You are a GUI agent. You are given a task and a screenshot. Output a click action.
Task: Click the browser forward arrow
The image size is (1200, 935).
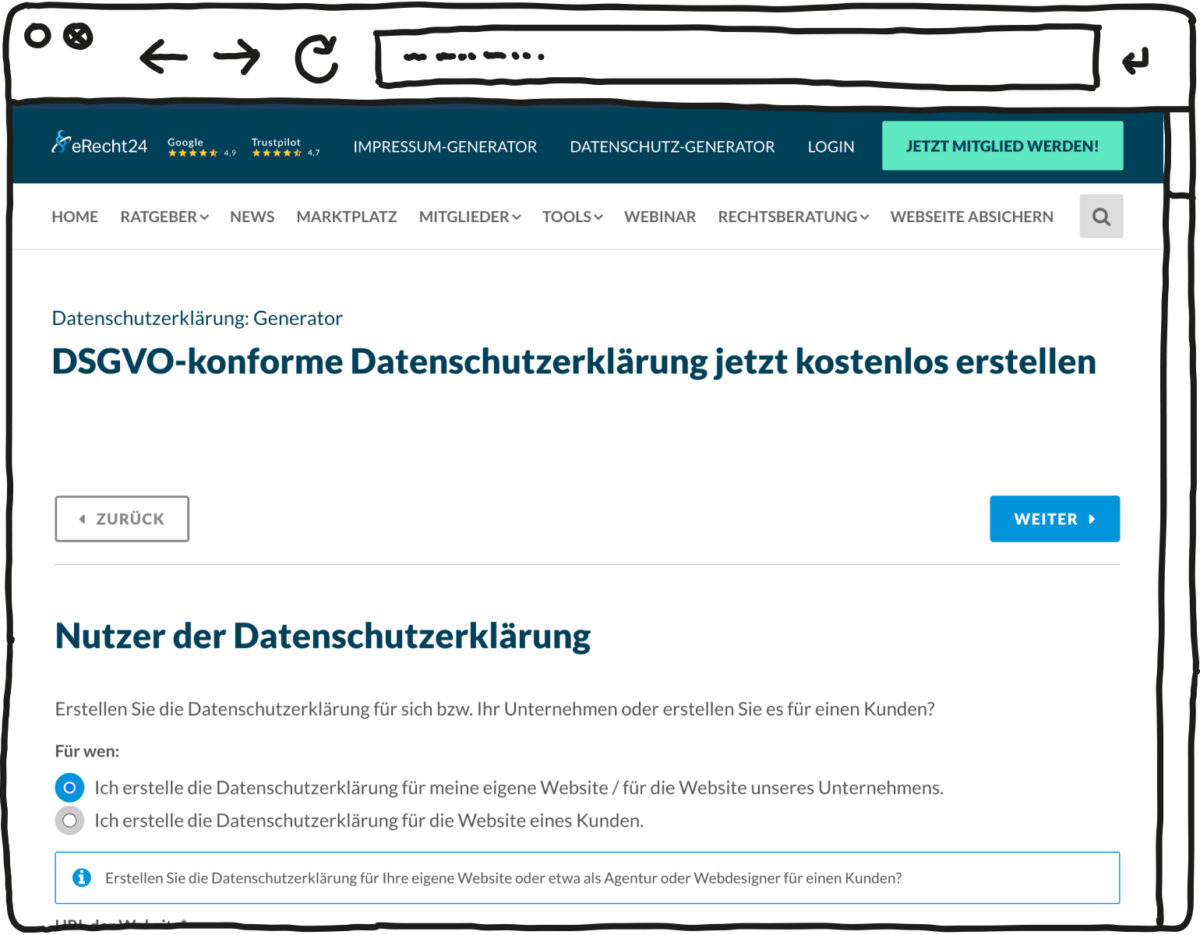coord(237,58)
